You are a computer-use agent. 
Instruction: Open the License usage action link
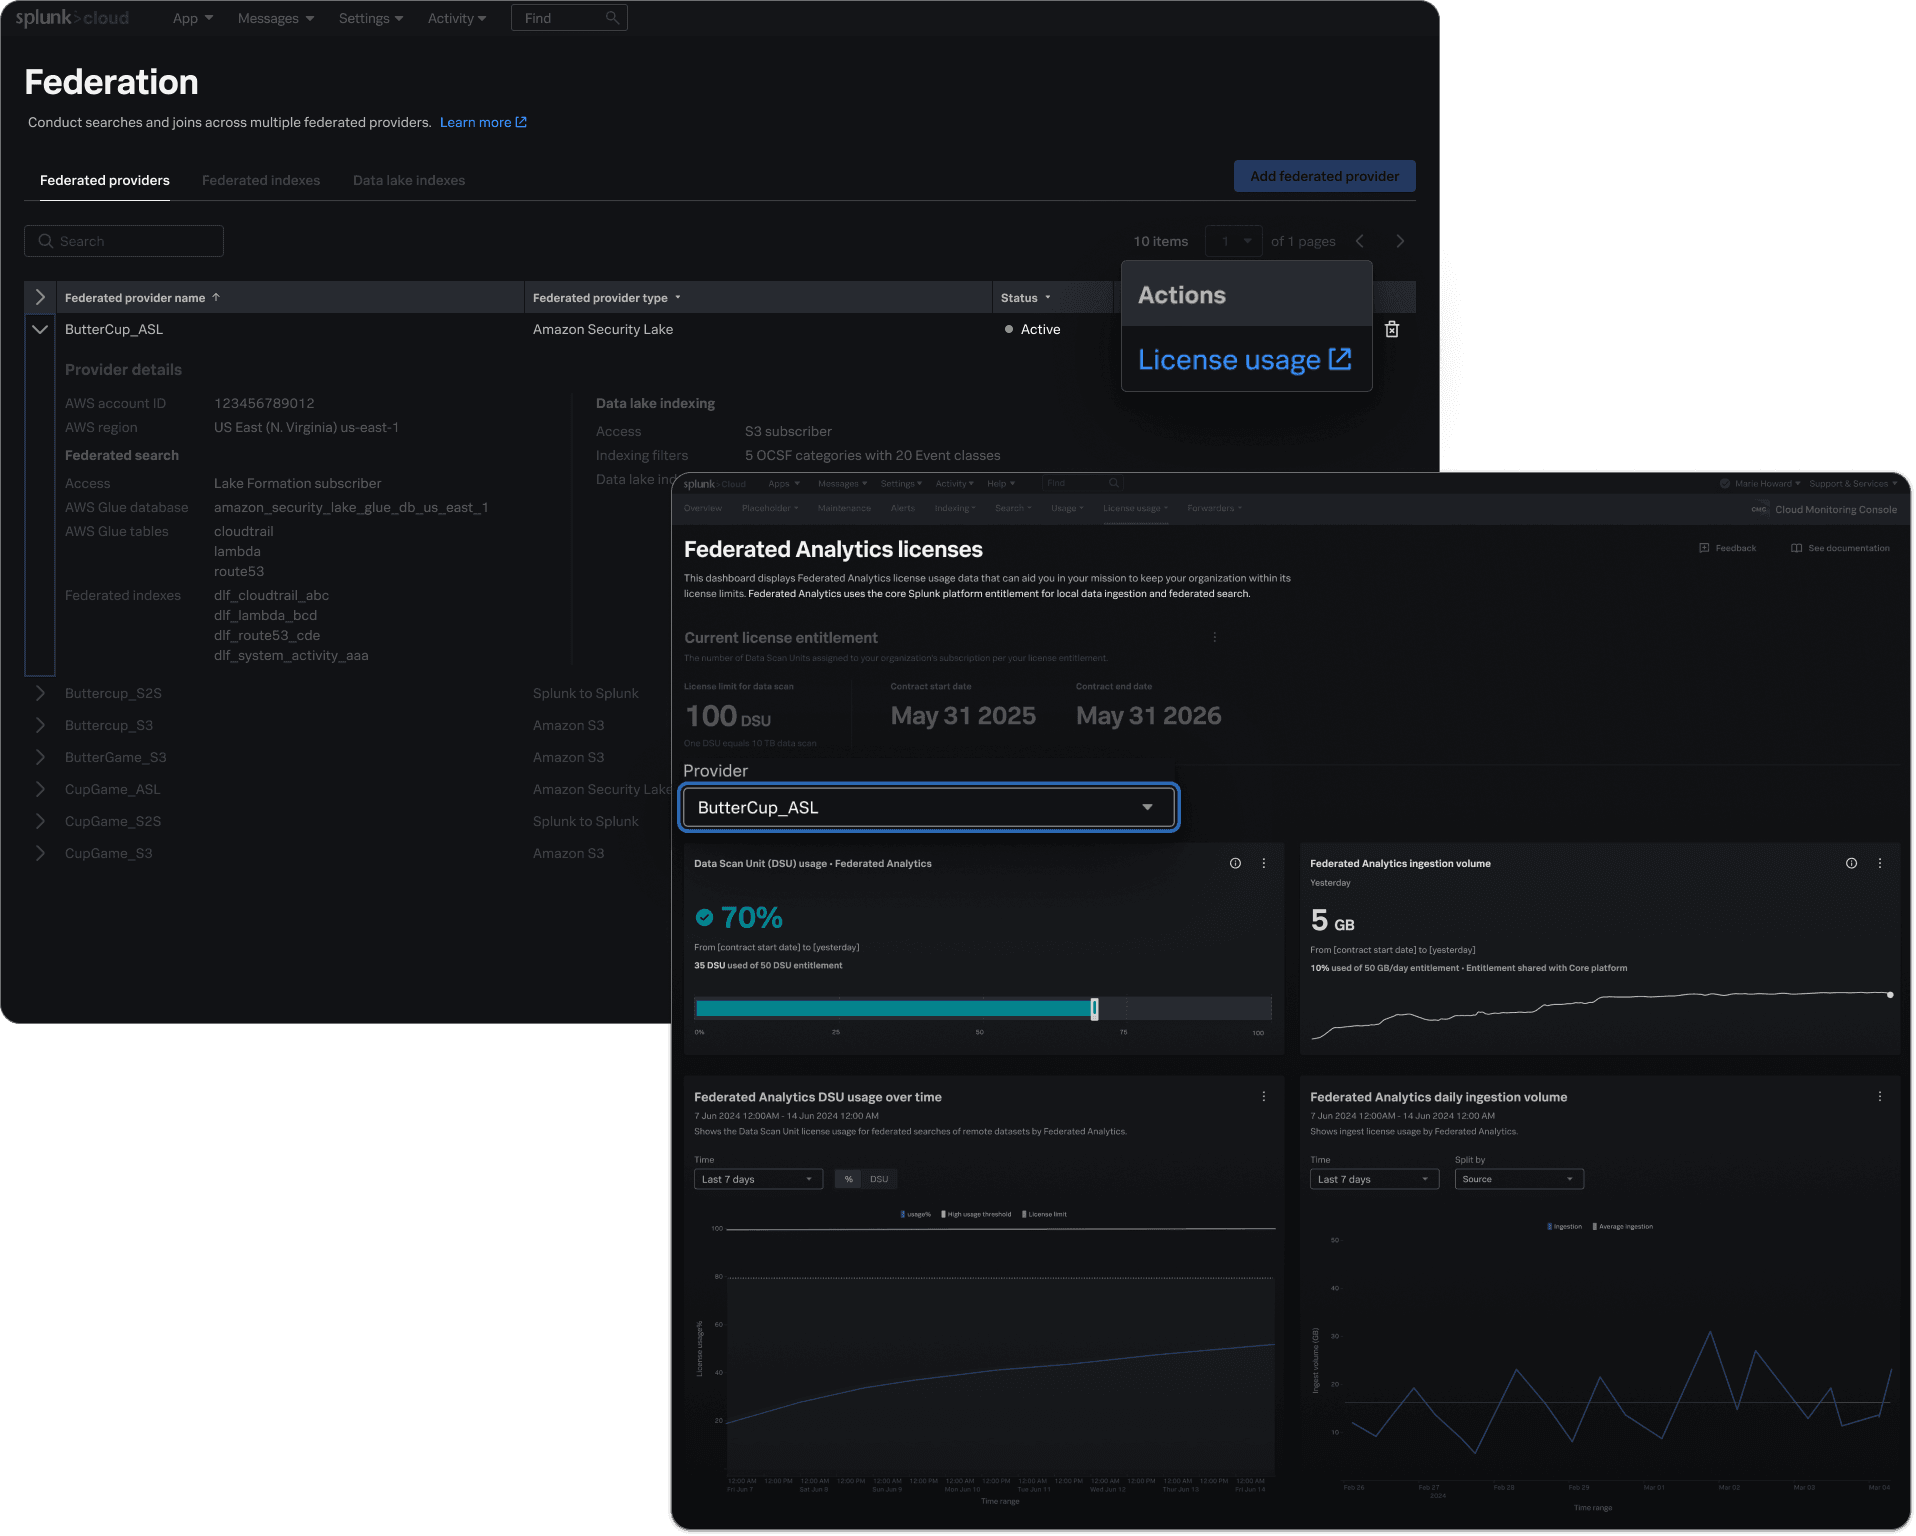(x=1245, y=359)
